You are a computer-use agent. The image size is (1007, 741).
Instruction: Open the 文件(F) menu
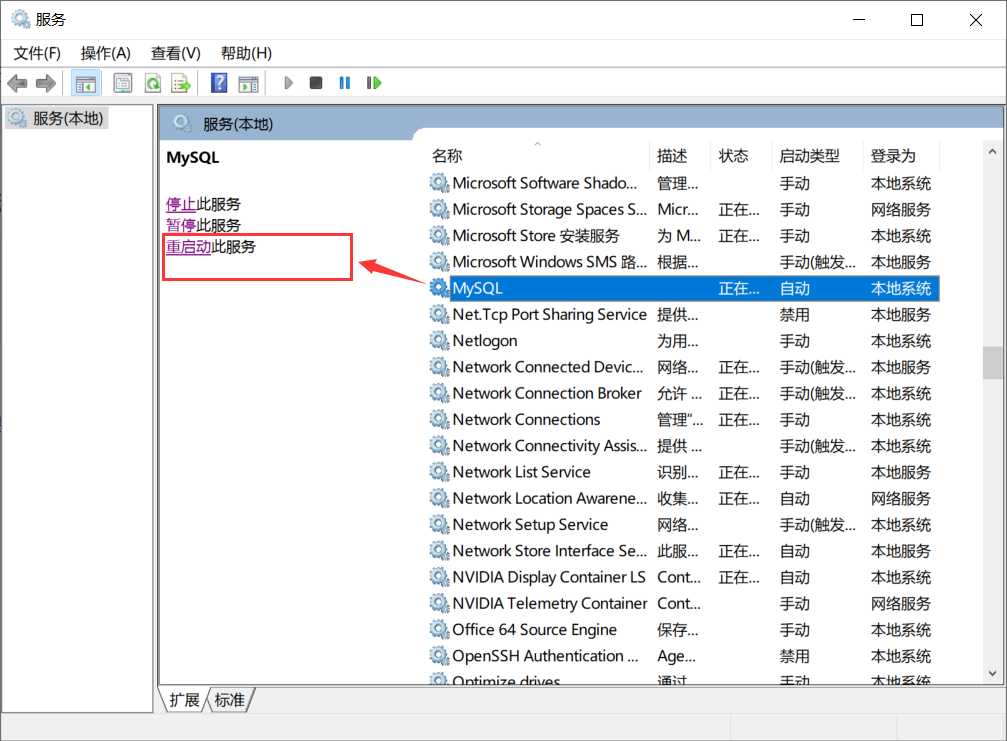[x=37, y=53]
